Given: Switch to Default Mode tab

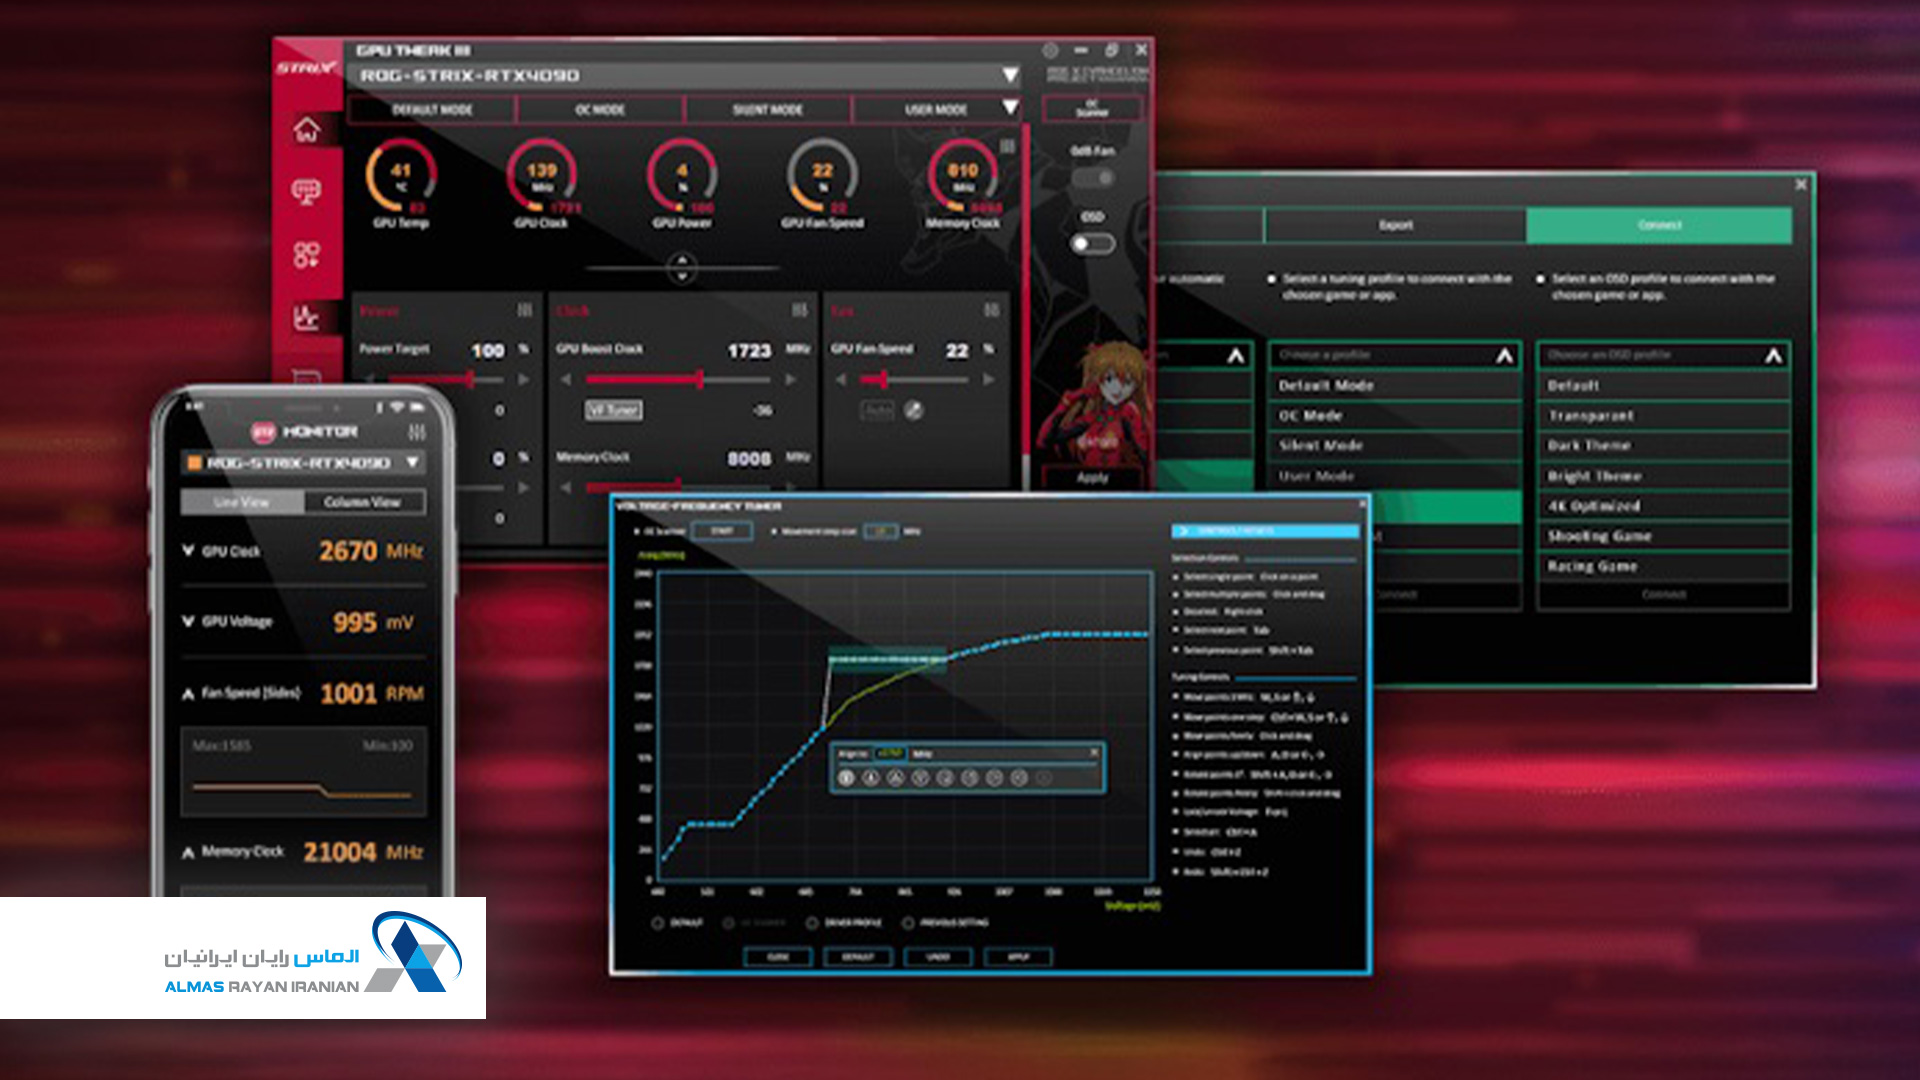Looking at the screenshot, I should coord(432,109).
